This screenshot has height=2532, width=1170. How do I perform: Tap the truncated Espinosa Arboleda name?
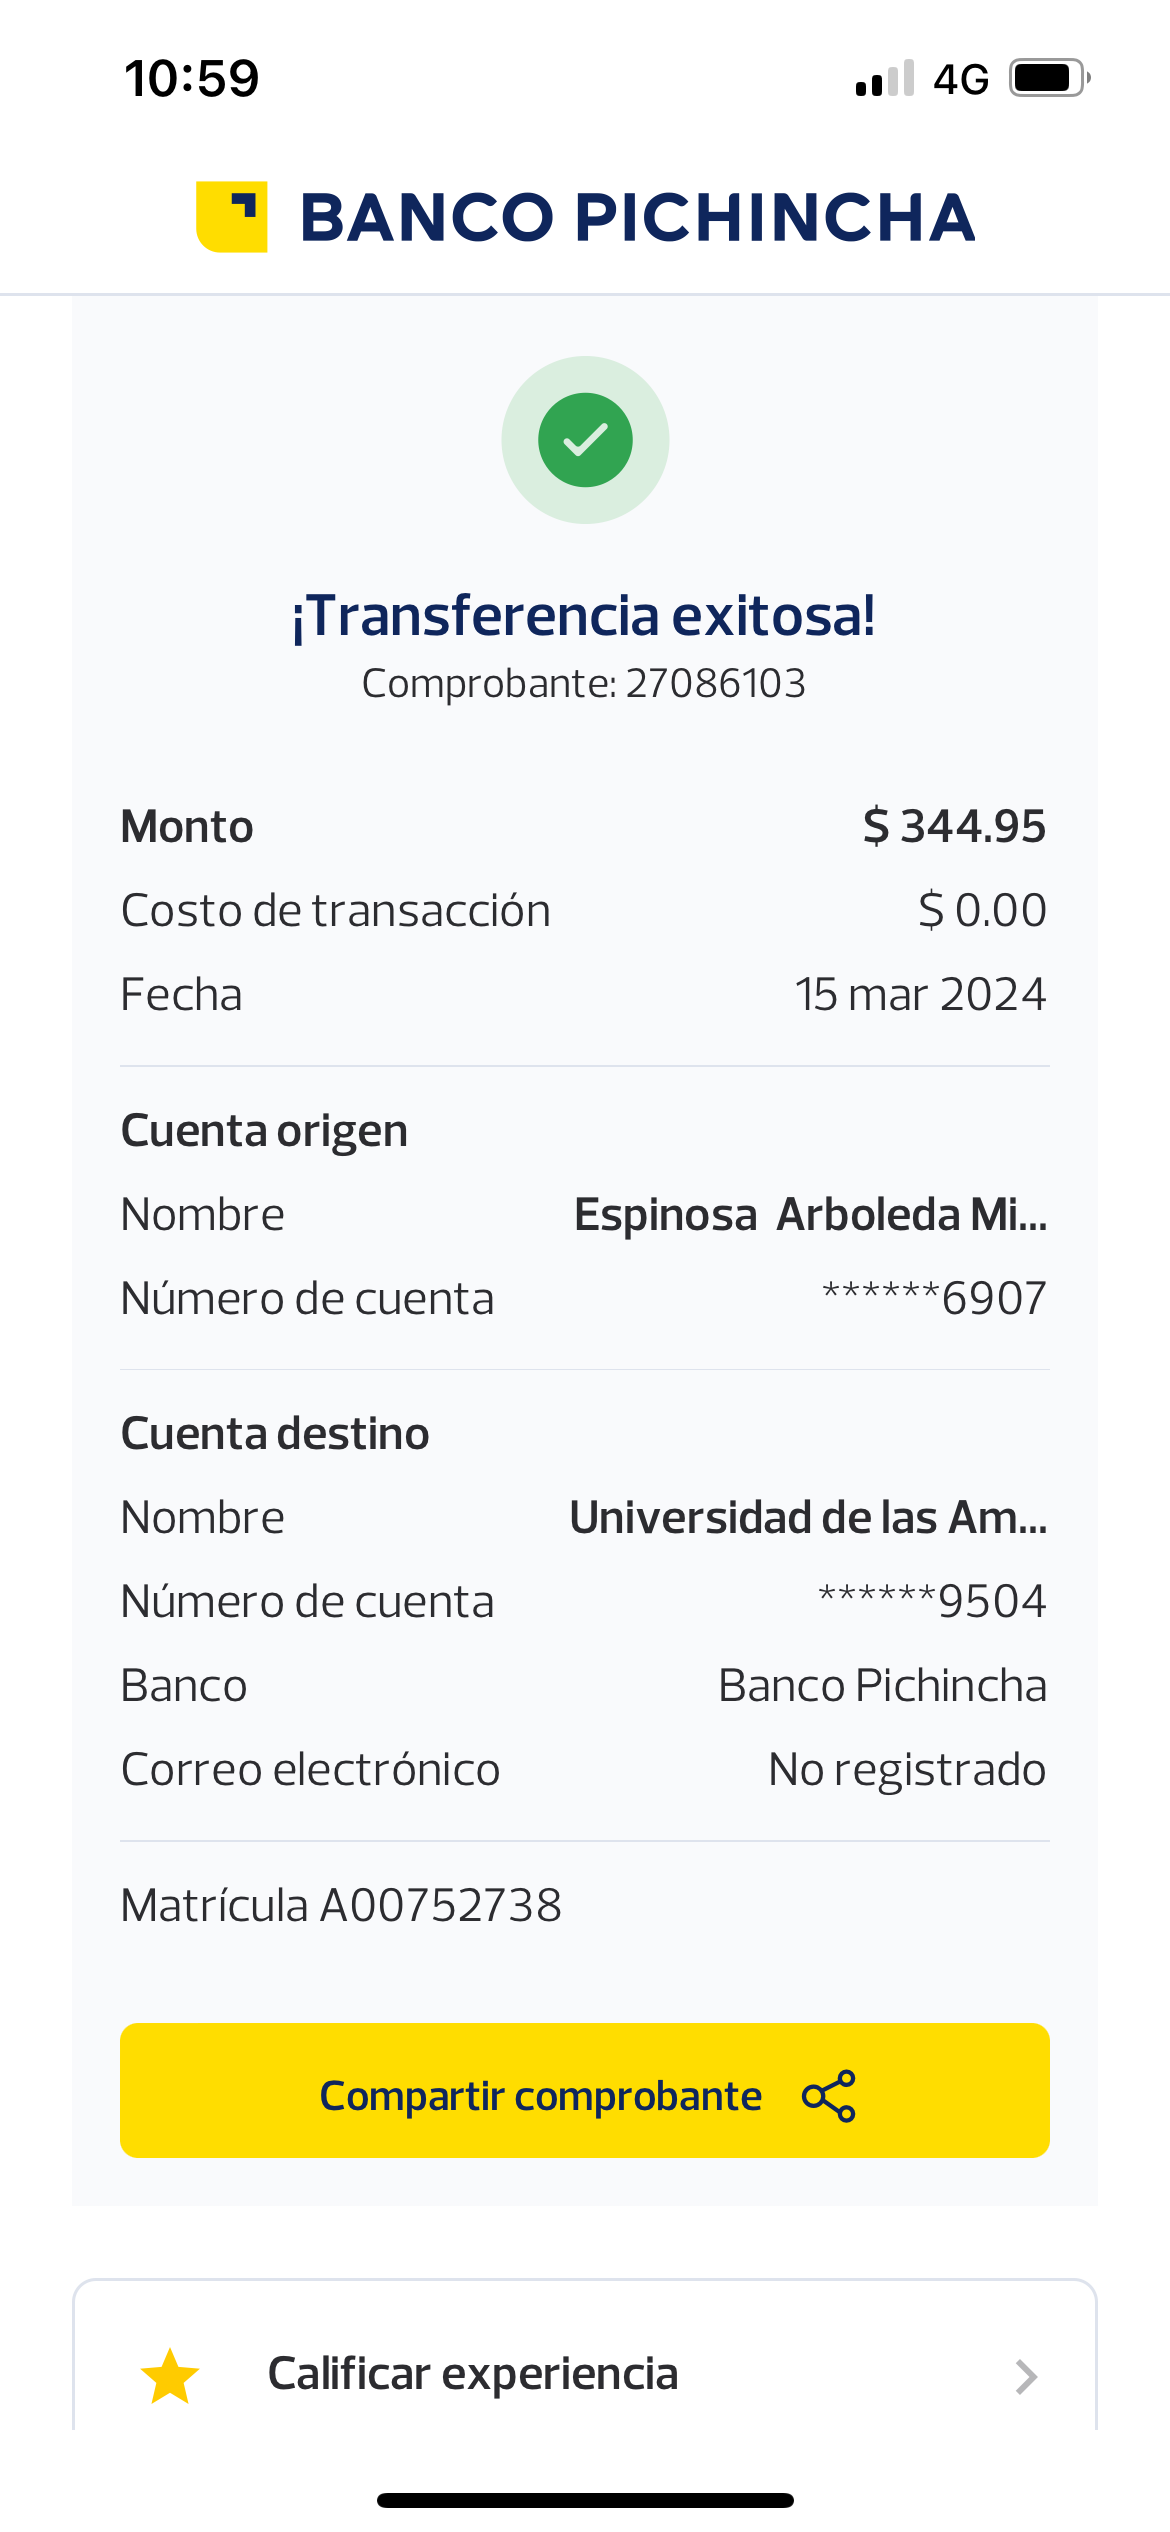pyautogui.click(x=810, y=1215)
